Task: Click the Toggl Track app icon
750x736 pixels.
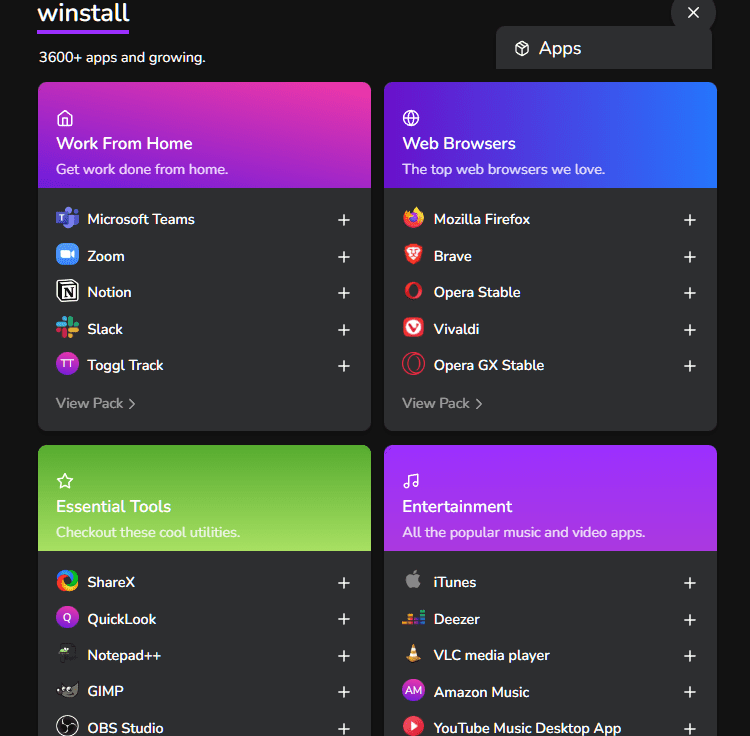Action: (67, 364)
